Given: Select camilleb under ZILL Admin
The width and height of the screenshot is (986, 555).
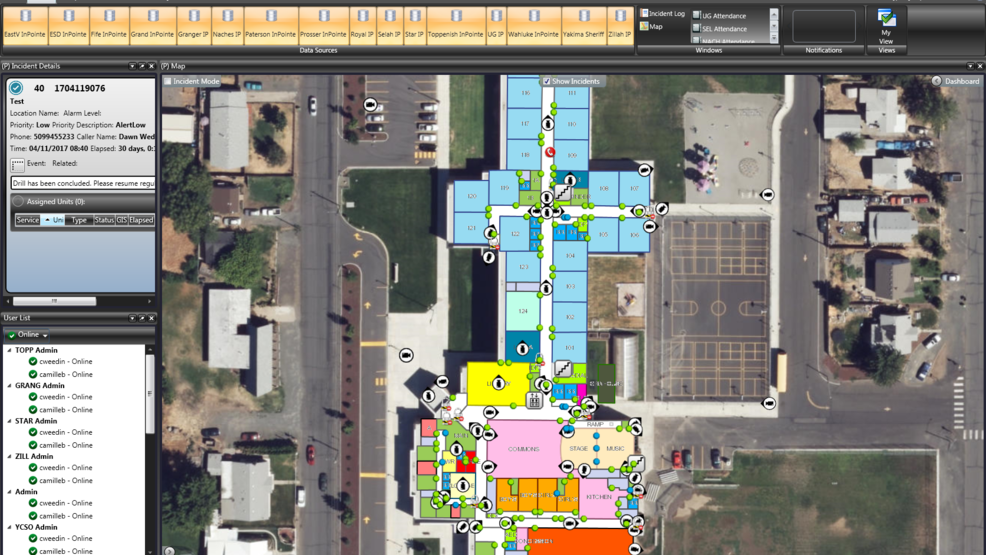Looking at the screenshot, I should (x=60, y=480).
